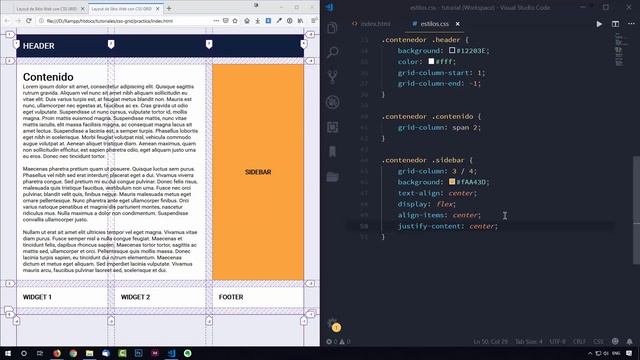Click SIDEBAR text in the orange panel
Viewport: 640px width, 360px height.
258,172
